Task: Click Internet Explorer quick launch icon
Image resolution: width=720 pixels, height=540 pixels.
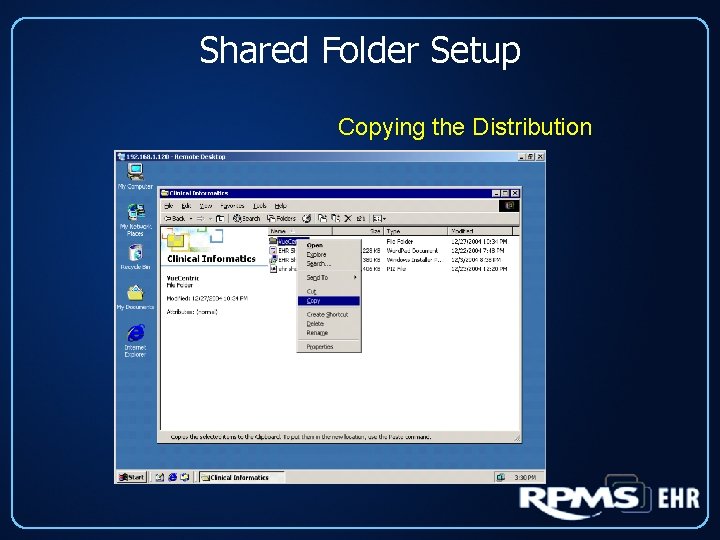Action: pyautogui.click(x=173, y=477)
